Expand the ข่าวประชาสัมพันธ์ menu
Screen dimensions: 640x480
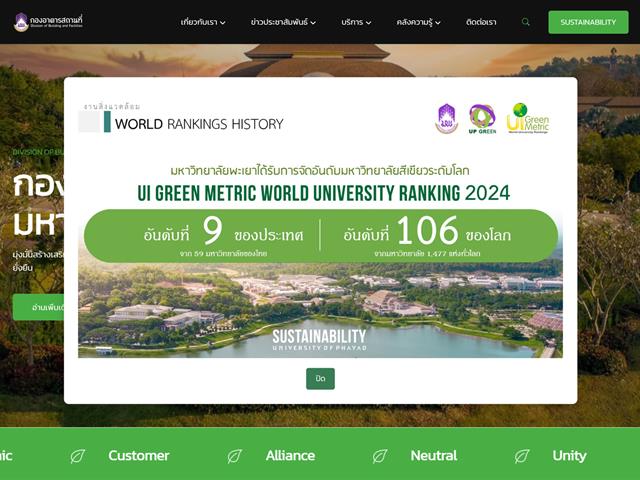(283, 22)
